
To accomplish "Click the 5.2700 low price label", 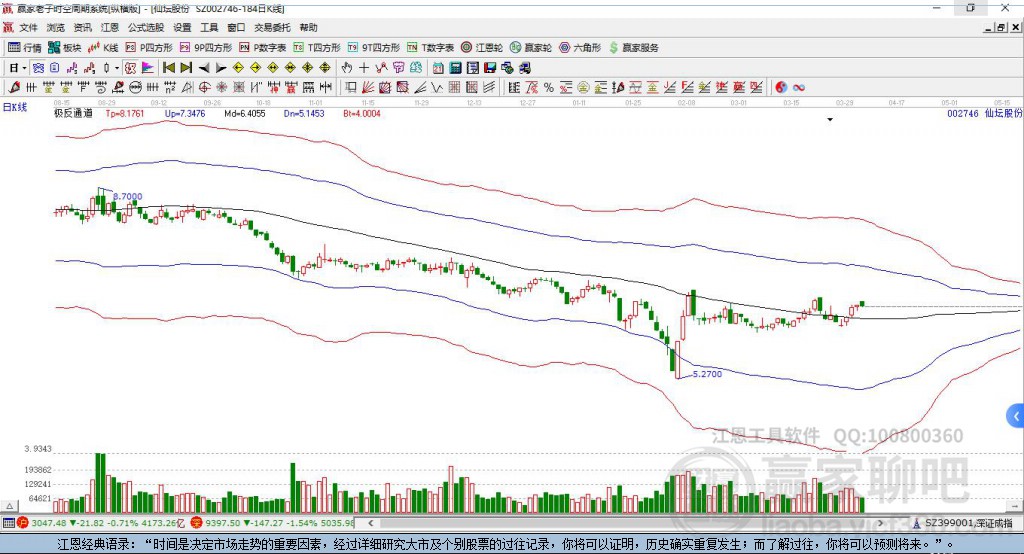I will pos(707,374).
